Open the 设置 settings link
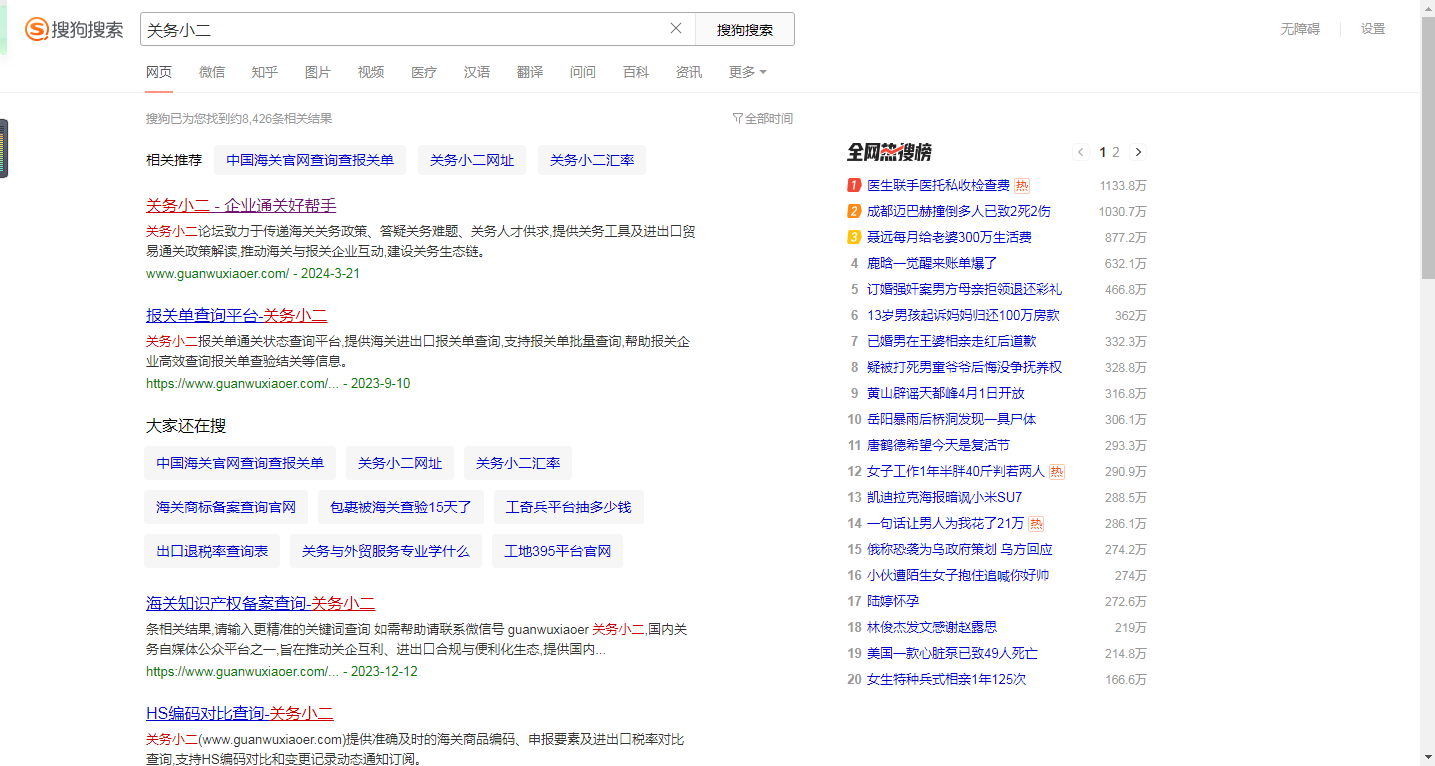This screenshot has width=1435, height=766. (1373, 29)
